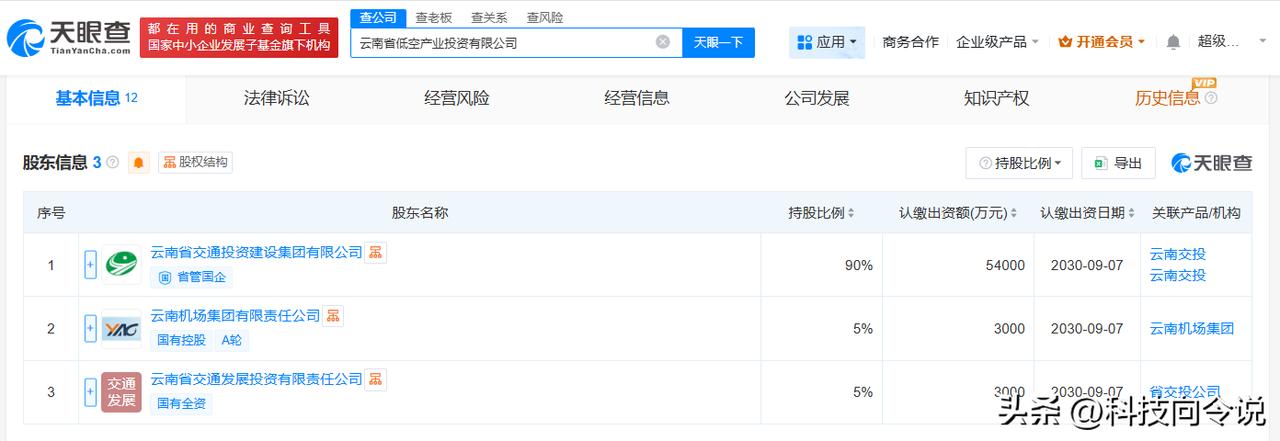Viewport: 1280px width, 441px height.
Task: Click the 国有控股 tag
Action: [x=181, y=340]
